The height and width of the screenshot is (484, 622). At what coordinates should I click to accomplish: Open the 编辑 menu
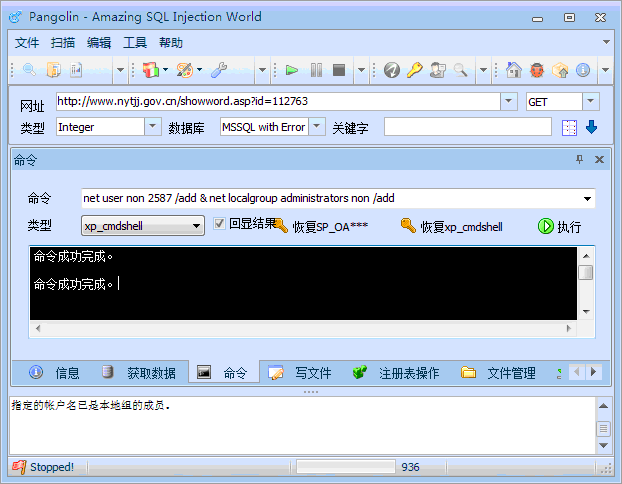click(99, 42)
